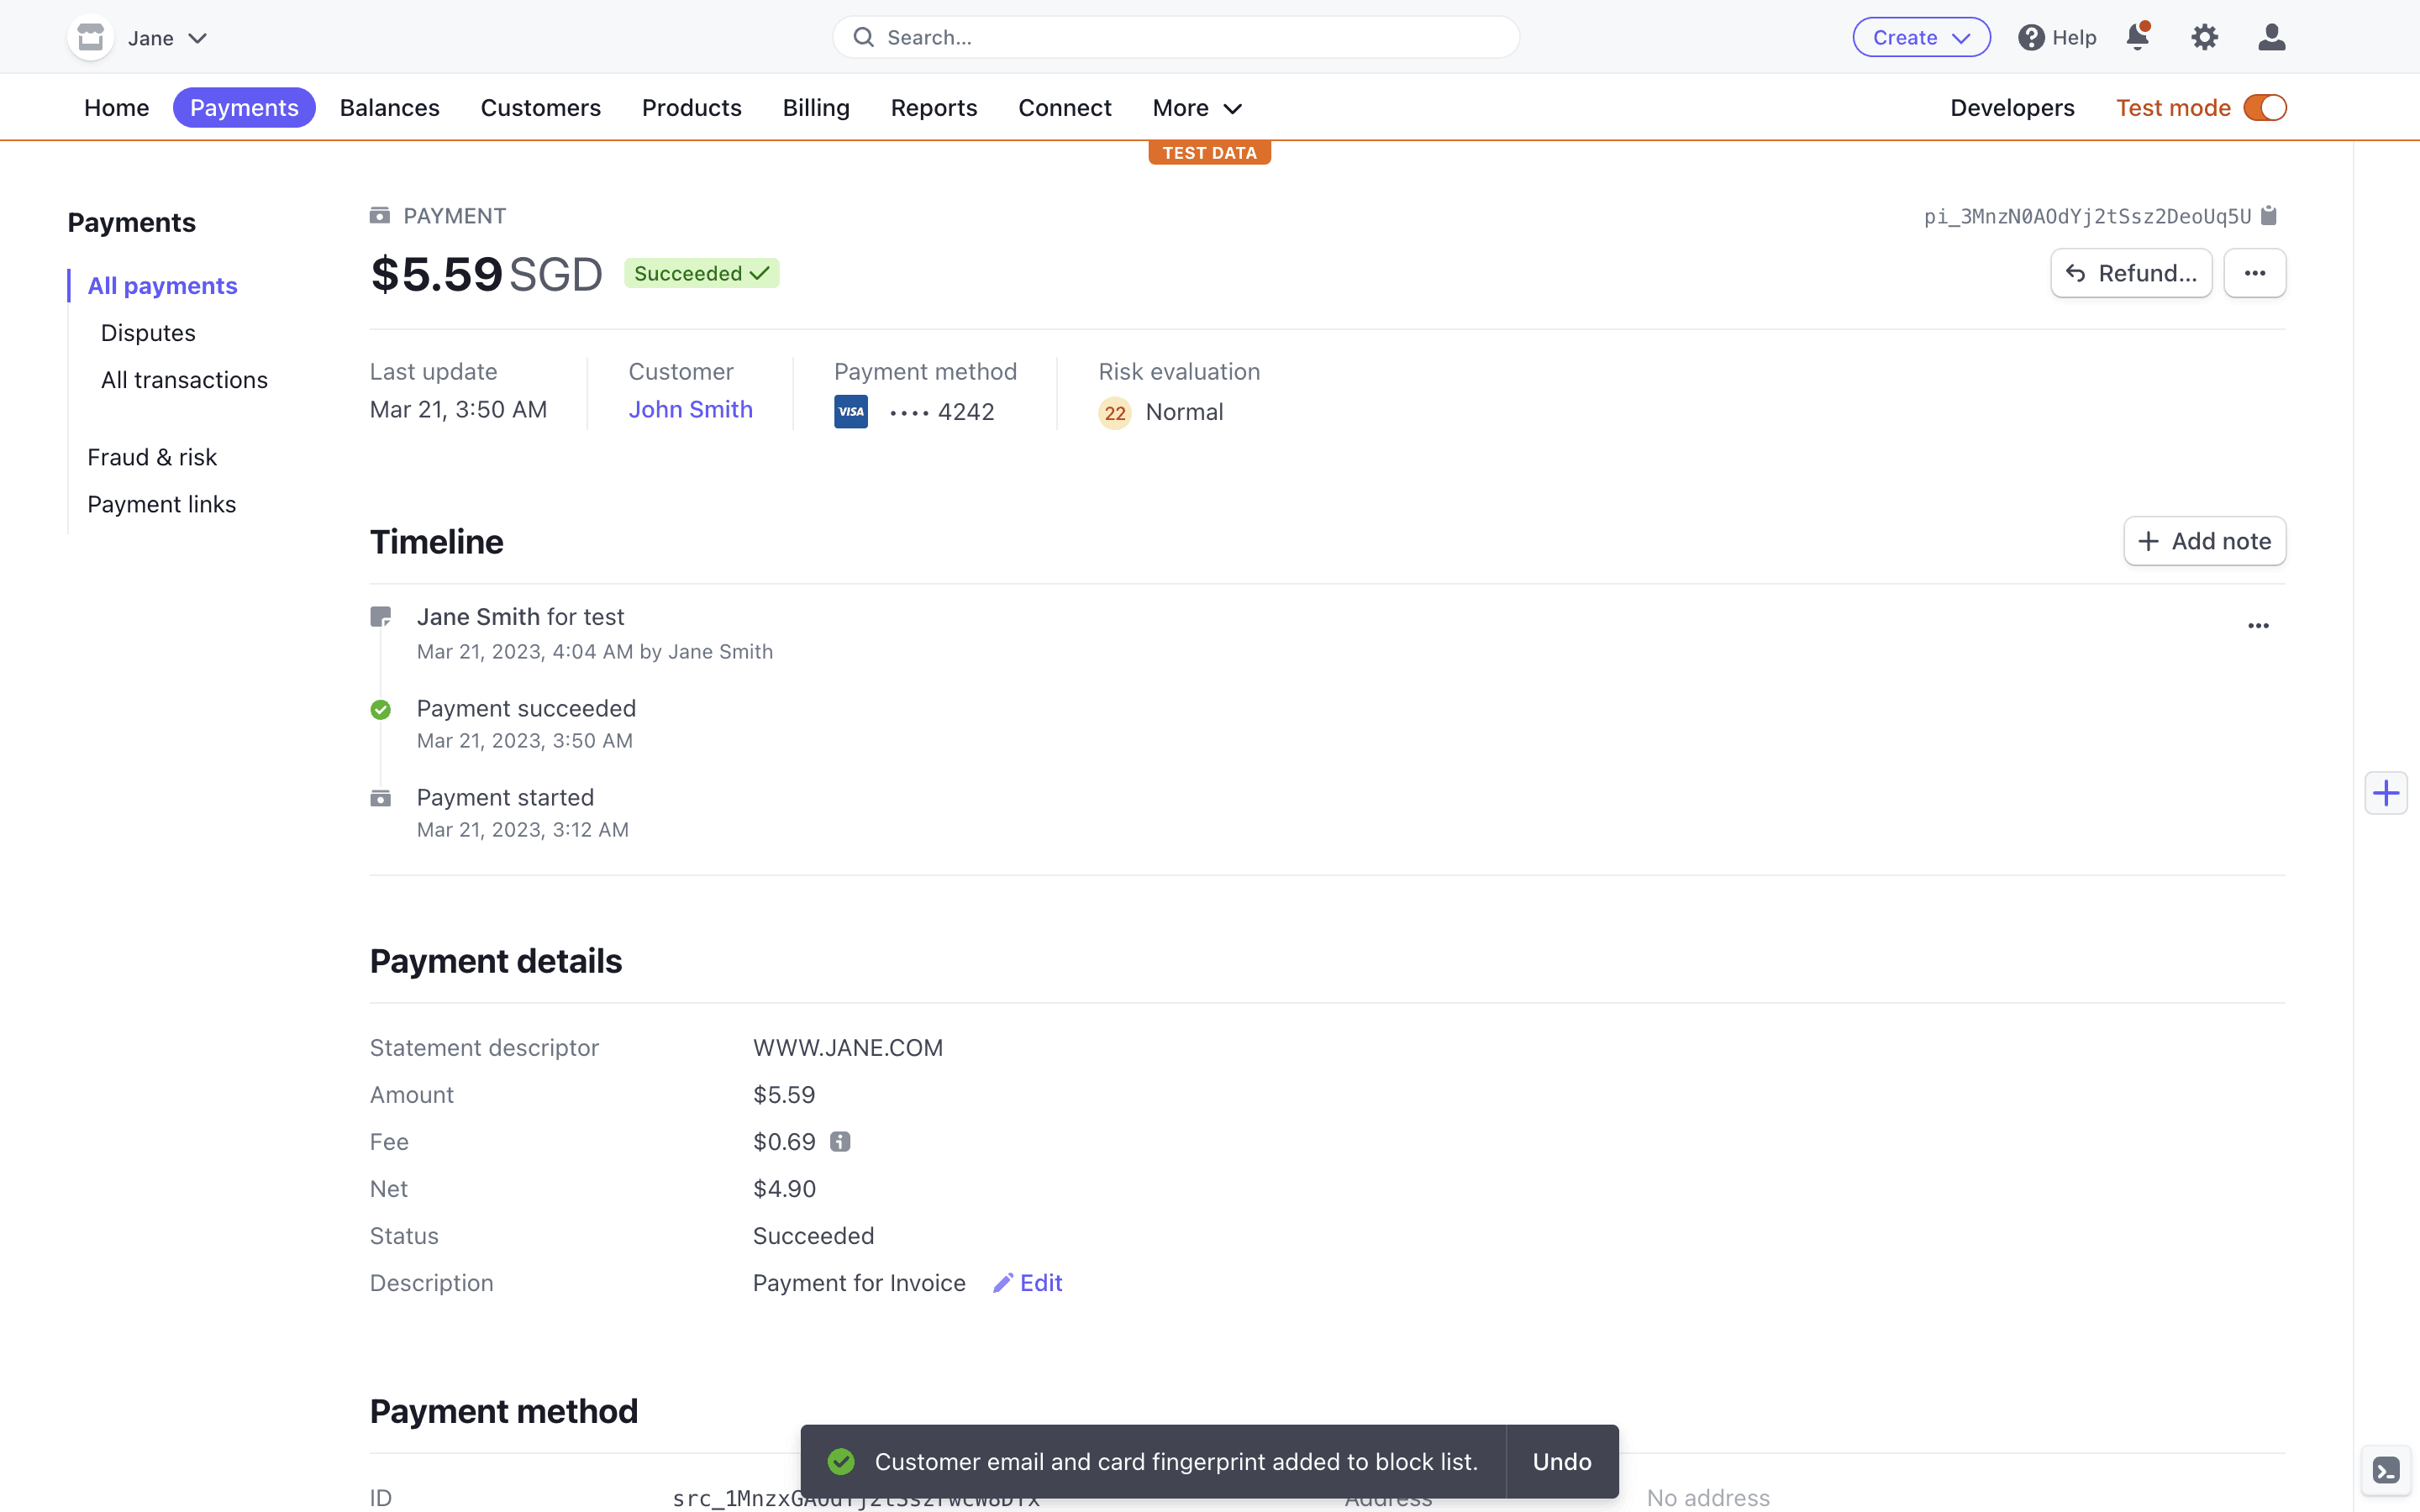2420x1512 pixels.
Task: Open the terminal shell icon at bottom right
Action: tap(2386, 1471)
